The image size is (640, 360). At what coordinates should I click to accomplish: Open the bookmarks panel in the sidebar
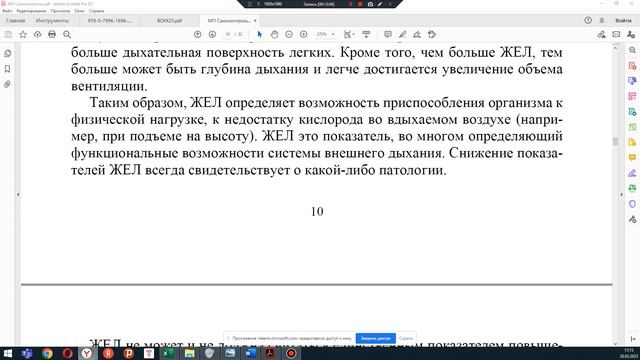[7, 69]
